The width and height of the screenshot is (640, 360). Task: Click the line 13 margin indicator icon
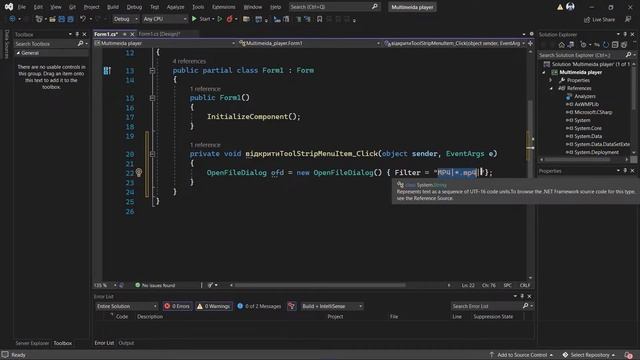[107, 71]
